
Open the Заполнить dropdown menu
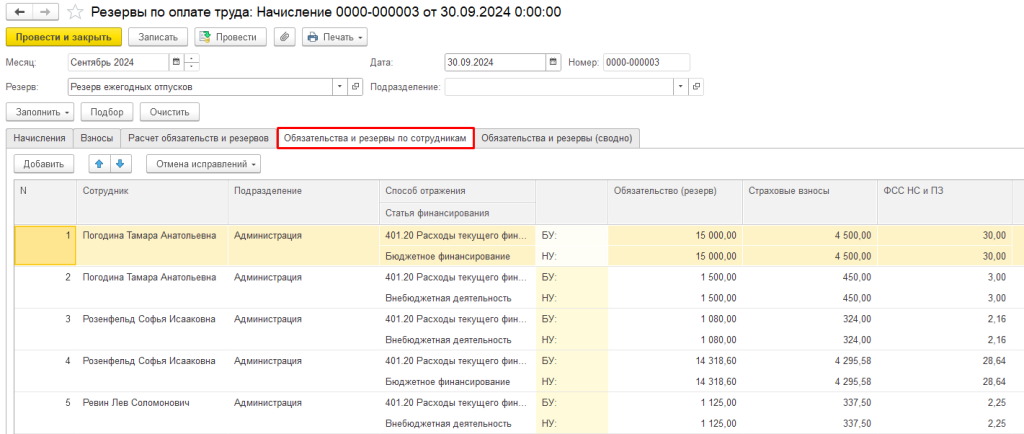tap(40, 112)
